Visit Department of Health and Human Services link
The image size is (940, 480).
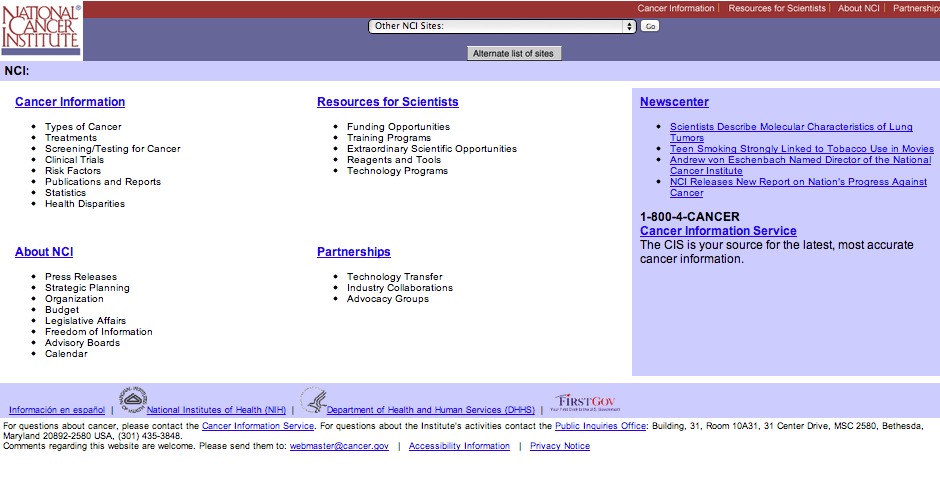tap(430, 410)
